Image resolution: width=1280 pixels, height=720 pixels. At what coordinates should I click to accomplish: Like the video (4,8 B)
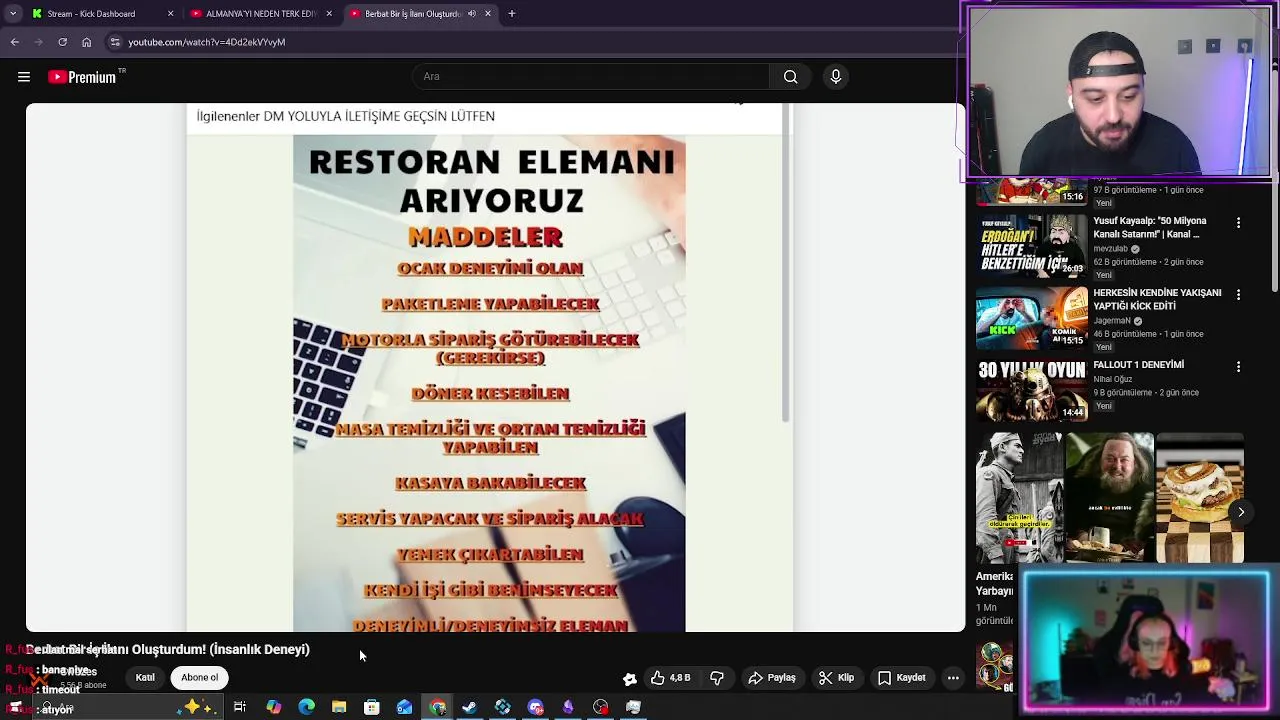(x=670, y=678)
